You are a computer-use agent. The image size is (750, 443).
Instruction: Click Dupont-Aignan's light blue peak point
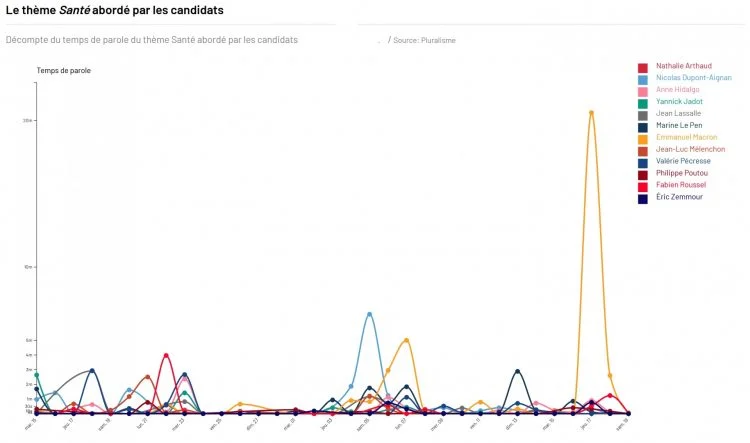(369, 314)
